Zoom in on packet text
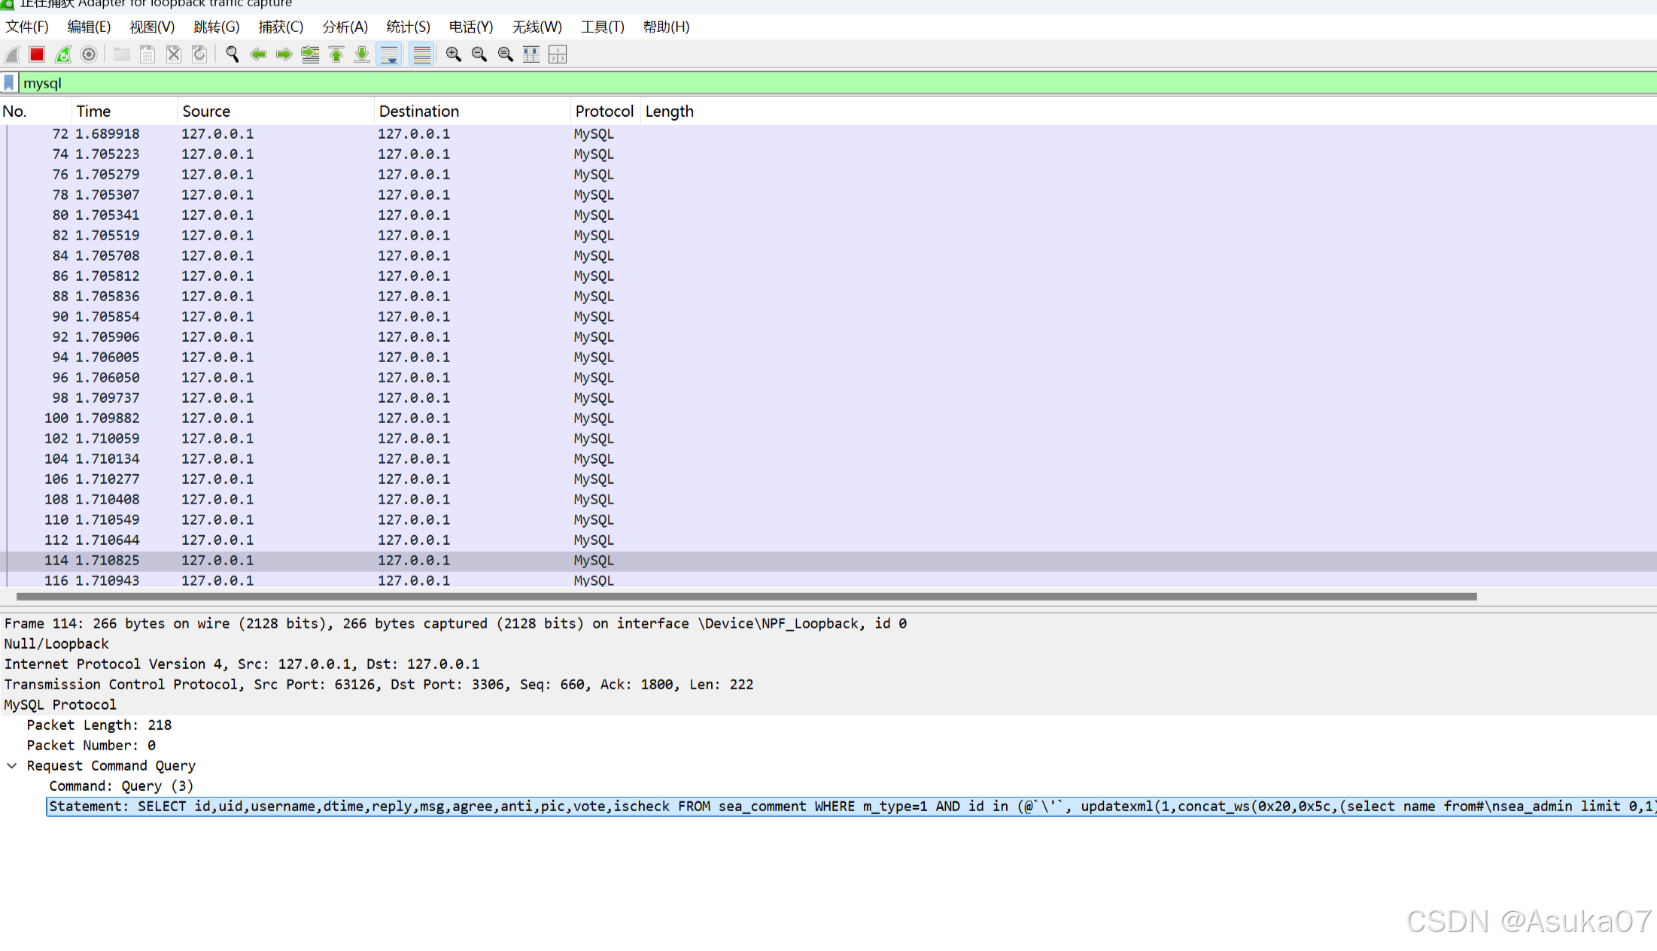 click(x=453, y=54)
